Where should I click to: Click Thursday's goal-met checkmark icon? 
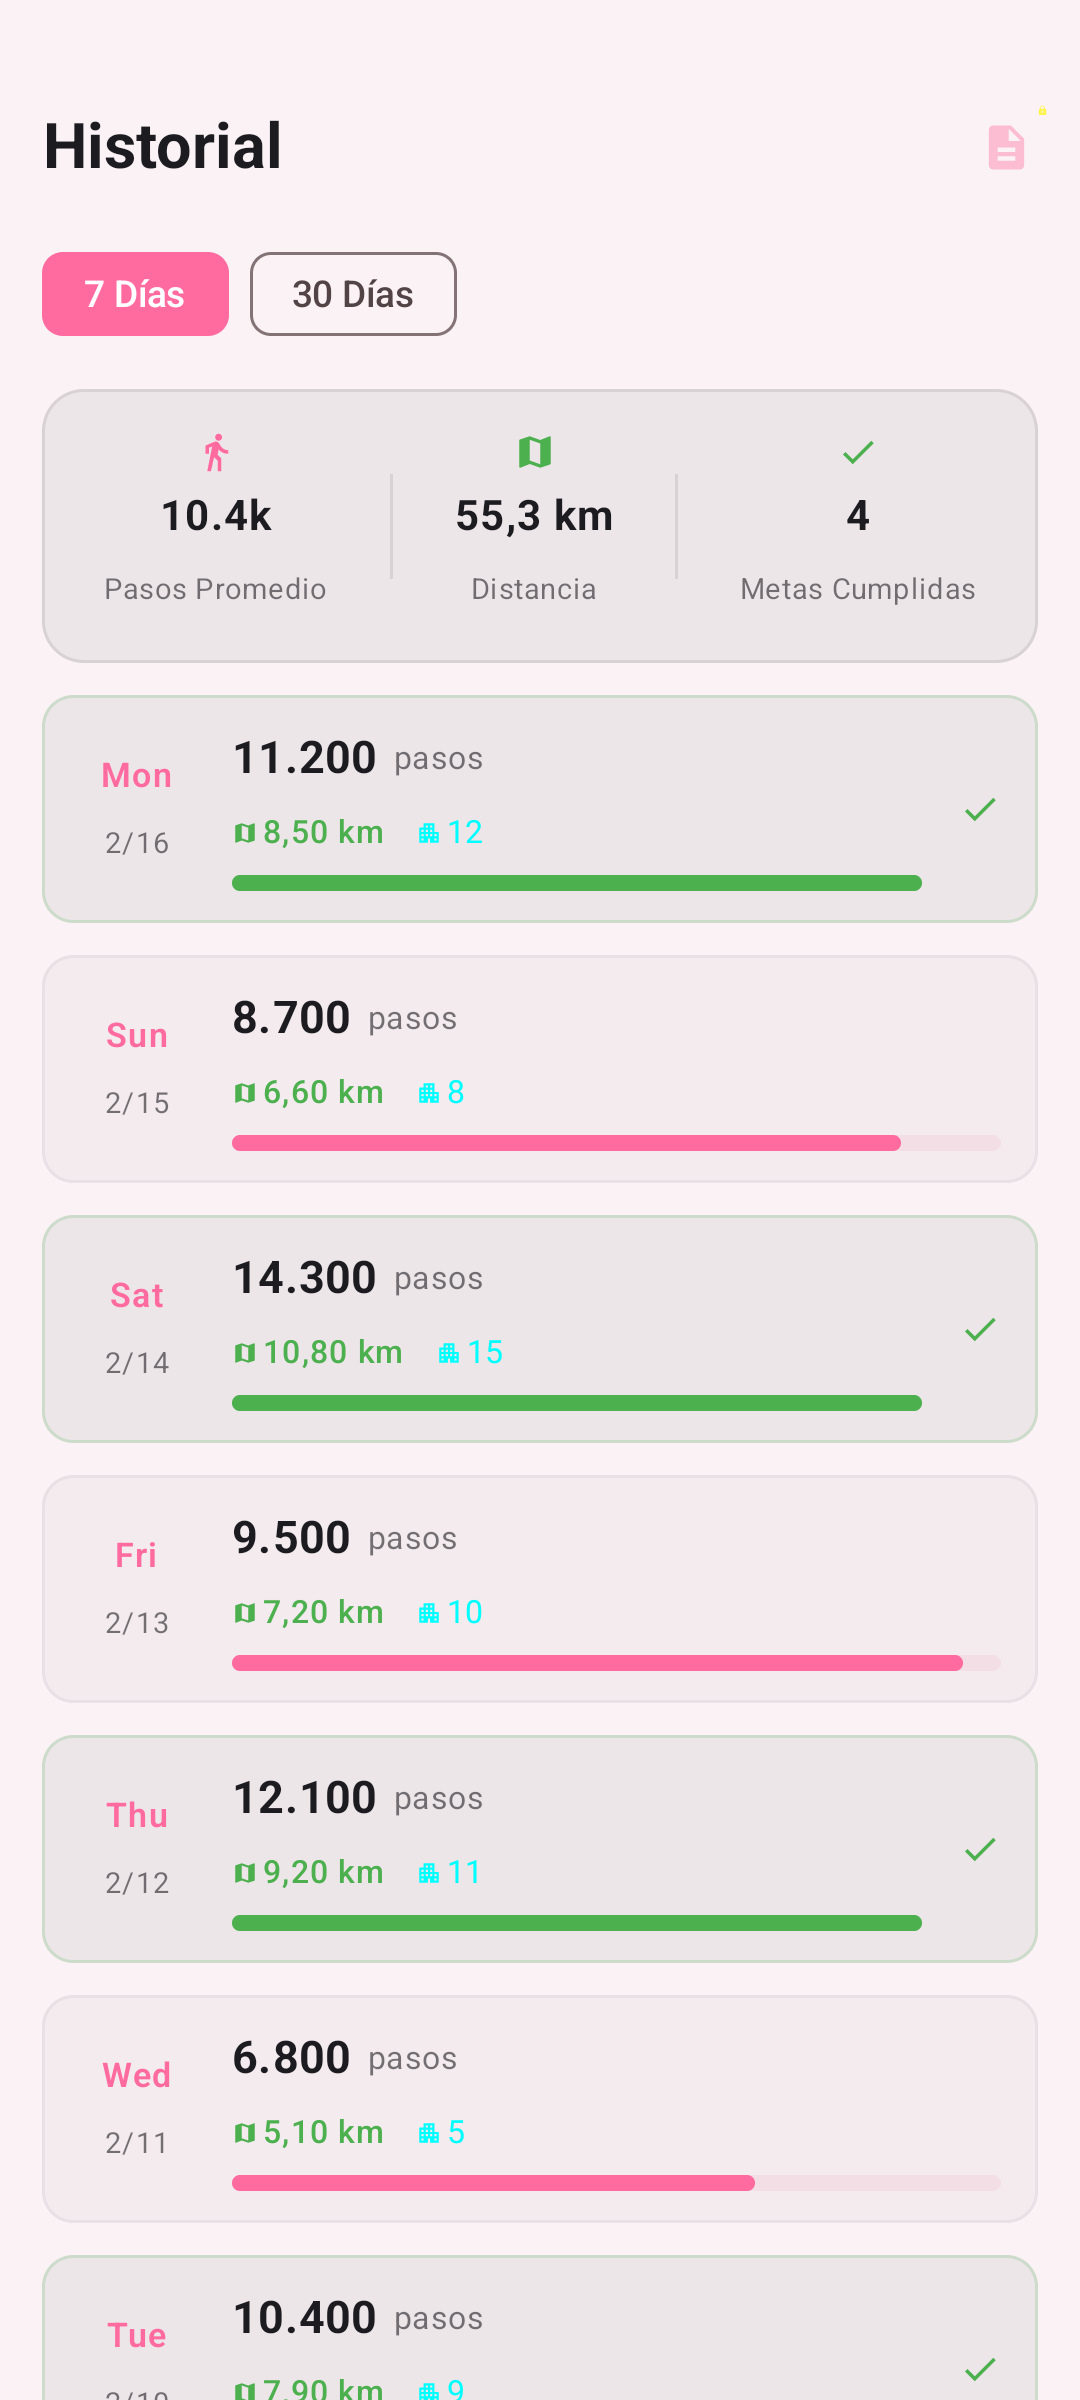click(x=980, y=1849)
